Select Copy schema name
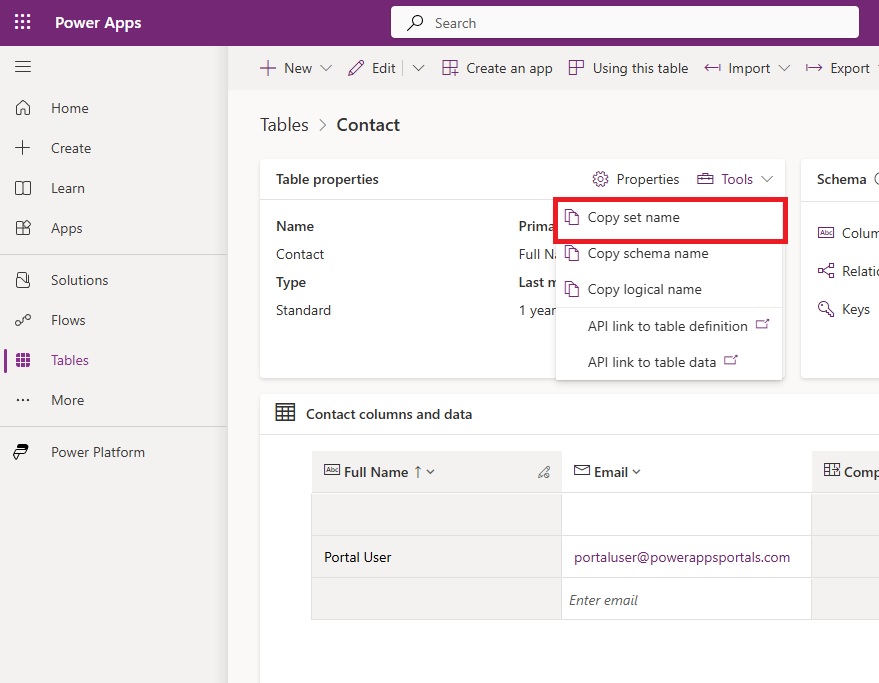The height and width of the screenshot is (683, 879). (669, 253)
